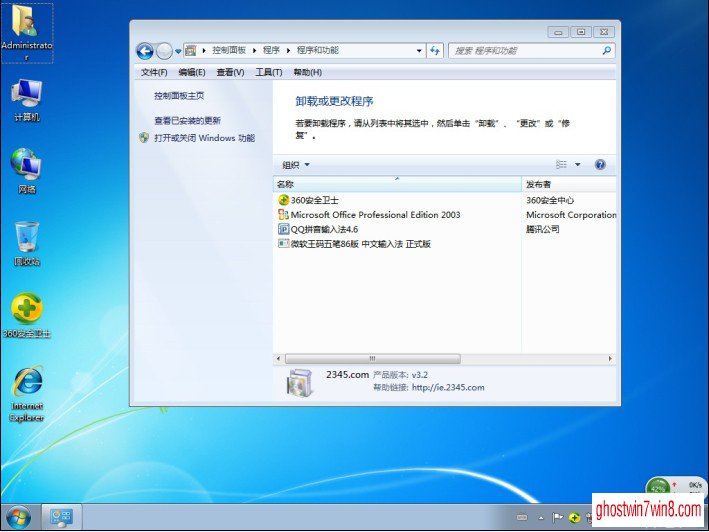
Task: Click the QQ拼音输入法 entry icon
Action: (283, 229)
